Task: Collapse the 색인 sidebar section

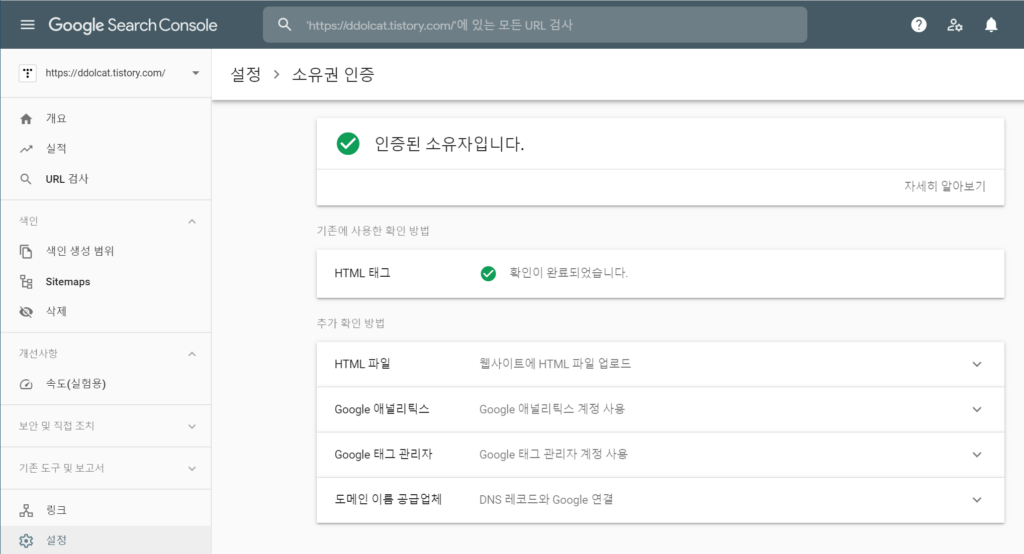Action: pyautogui.click(x=192, y=221)
